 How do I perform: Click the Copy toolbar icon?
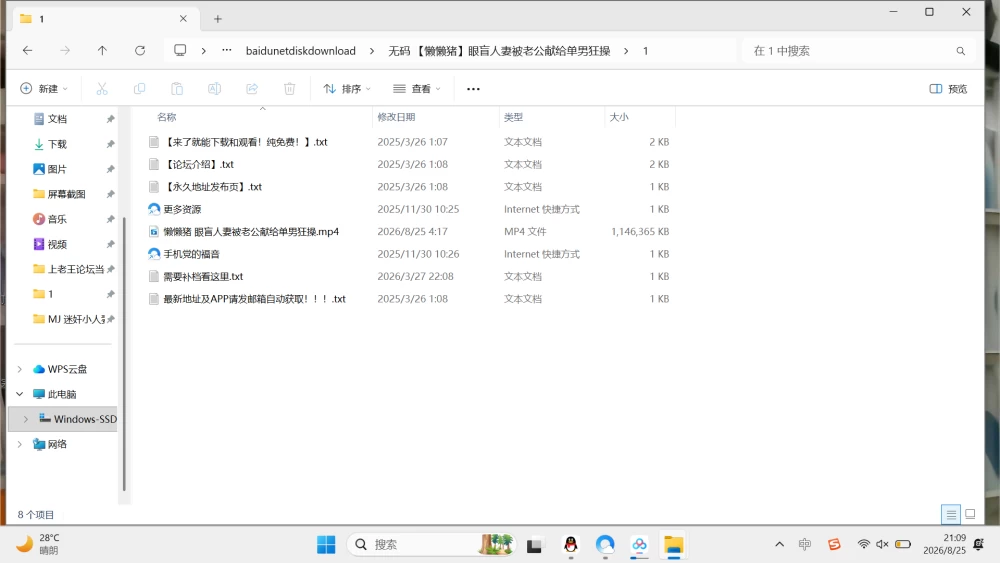[139, 89]
